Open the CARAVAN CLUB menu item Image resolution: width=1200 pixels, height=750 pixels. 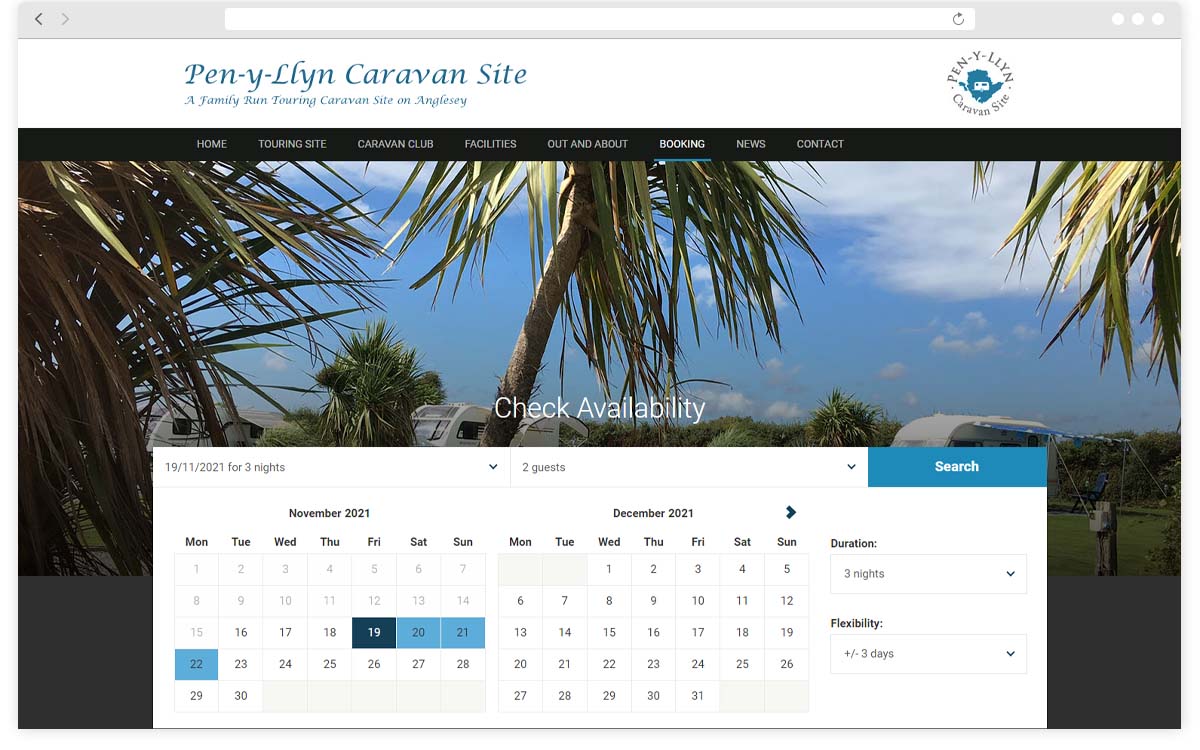396,144
